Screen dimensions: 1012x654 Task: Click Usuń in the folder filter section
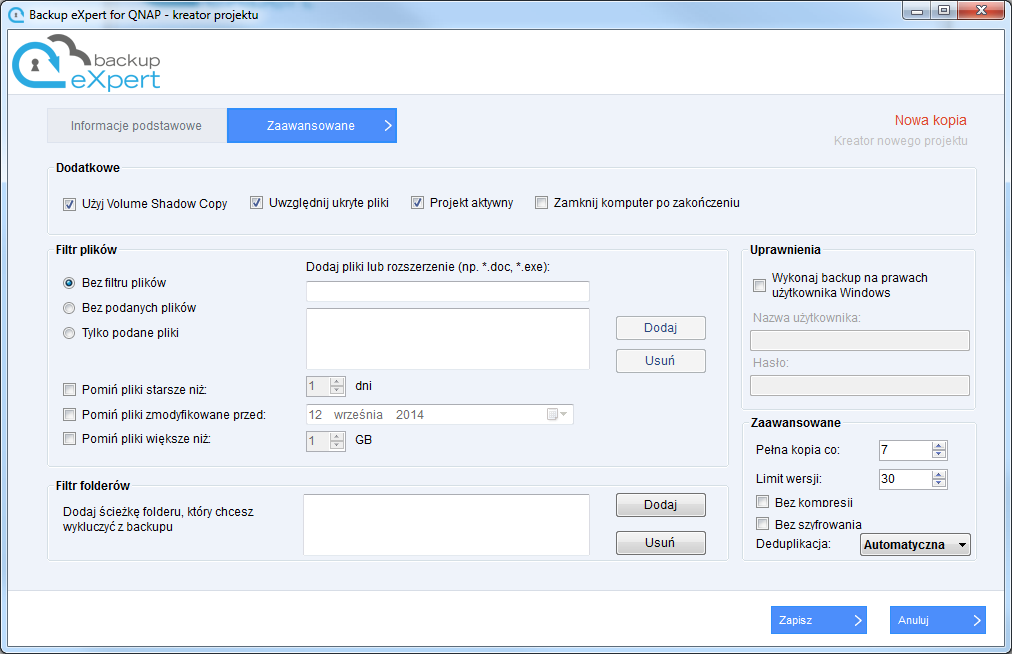[x=661, y=543]
